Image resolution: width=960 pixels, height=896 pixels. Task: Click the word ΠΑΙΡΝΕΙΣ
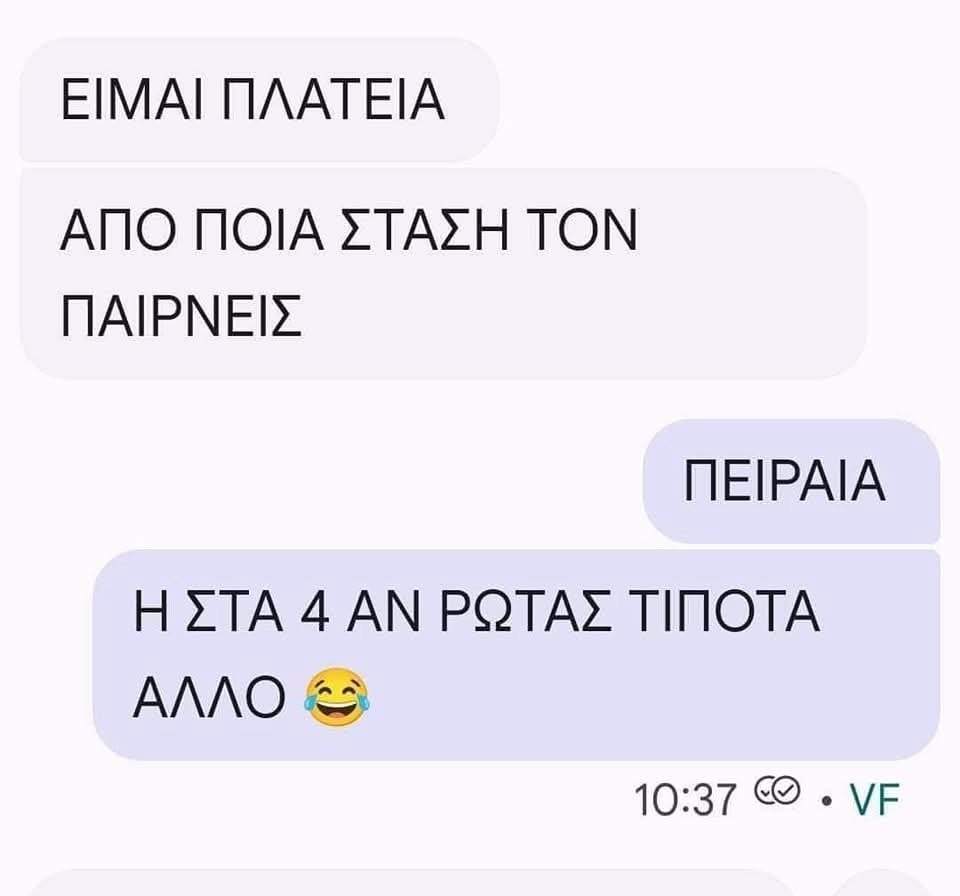pyautogui.click(x=182, y=317)
